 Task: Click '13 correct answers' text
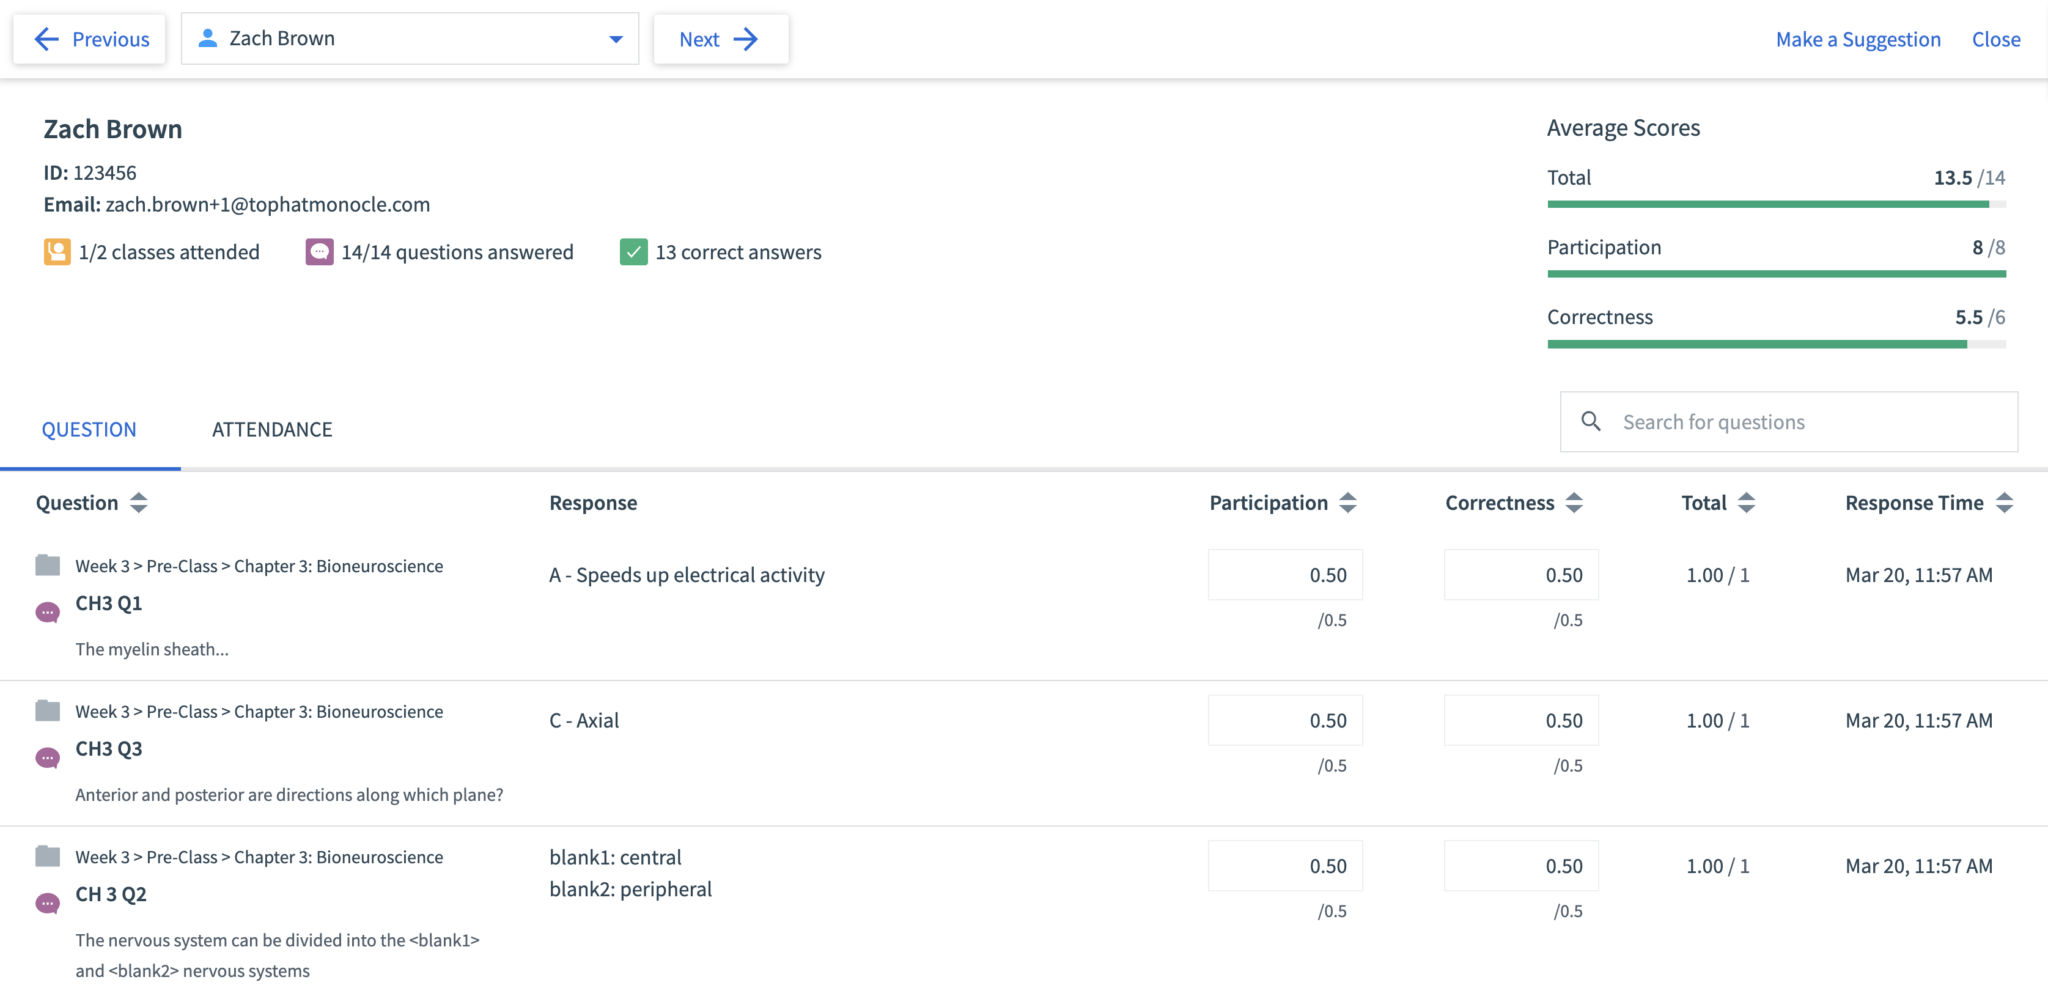coord(738,252)
